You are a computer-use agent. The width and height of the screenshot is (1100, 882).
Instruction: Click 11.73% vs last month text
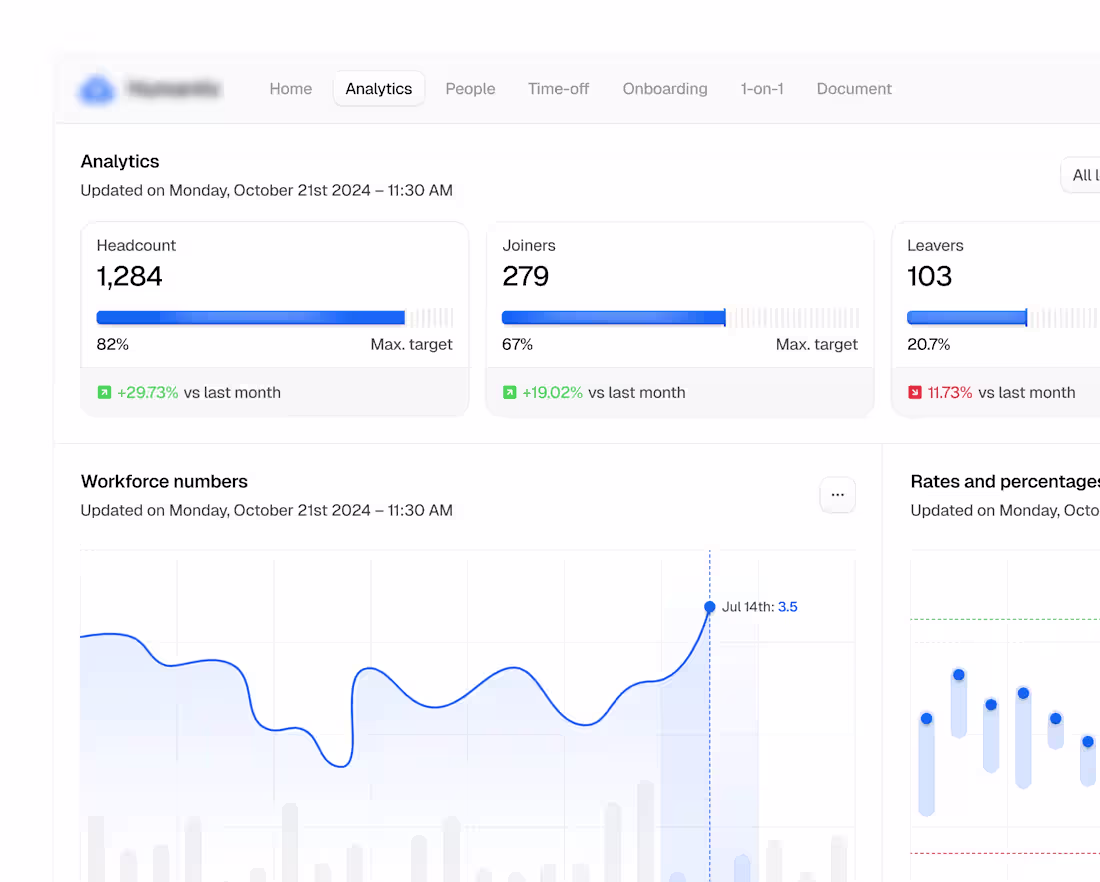(x=1001, y=392)
